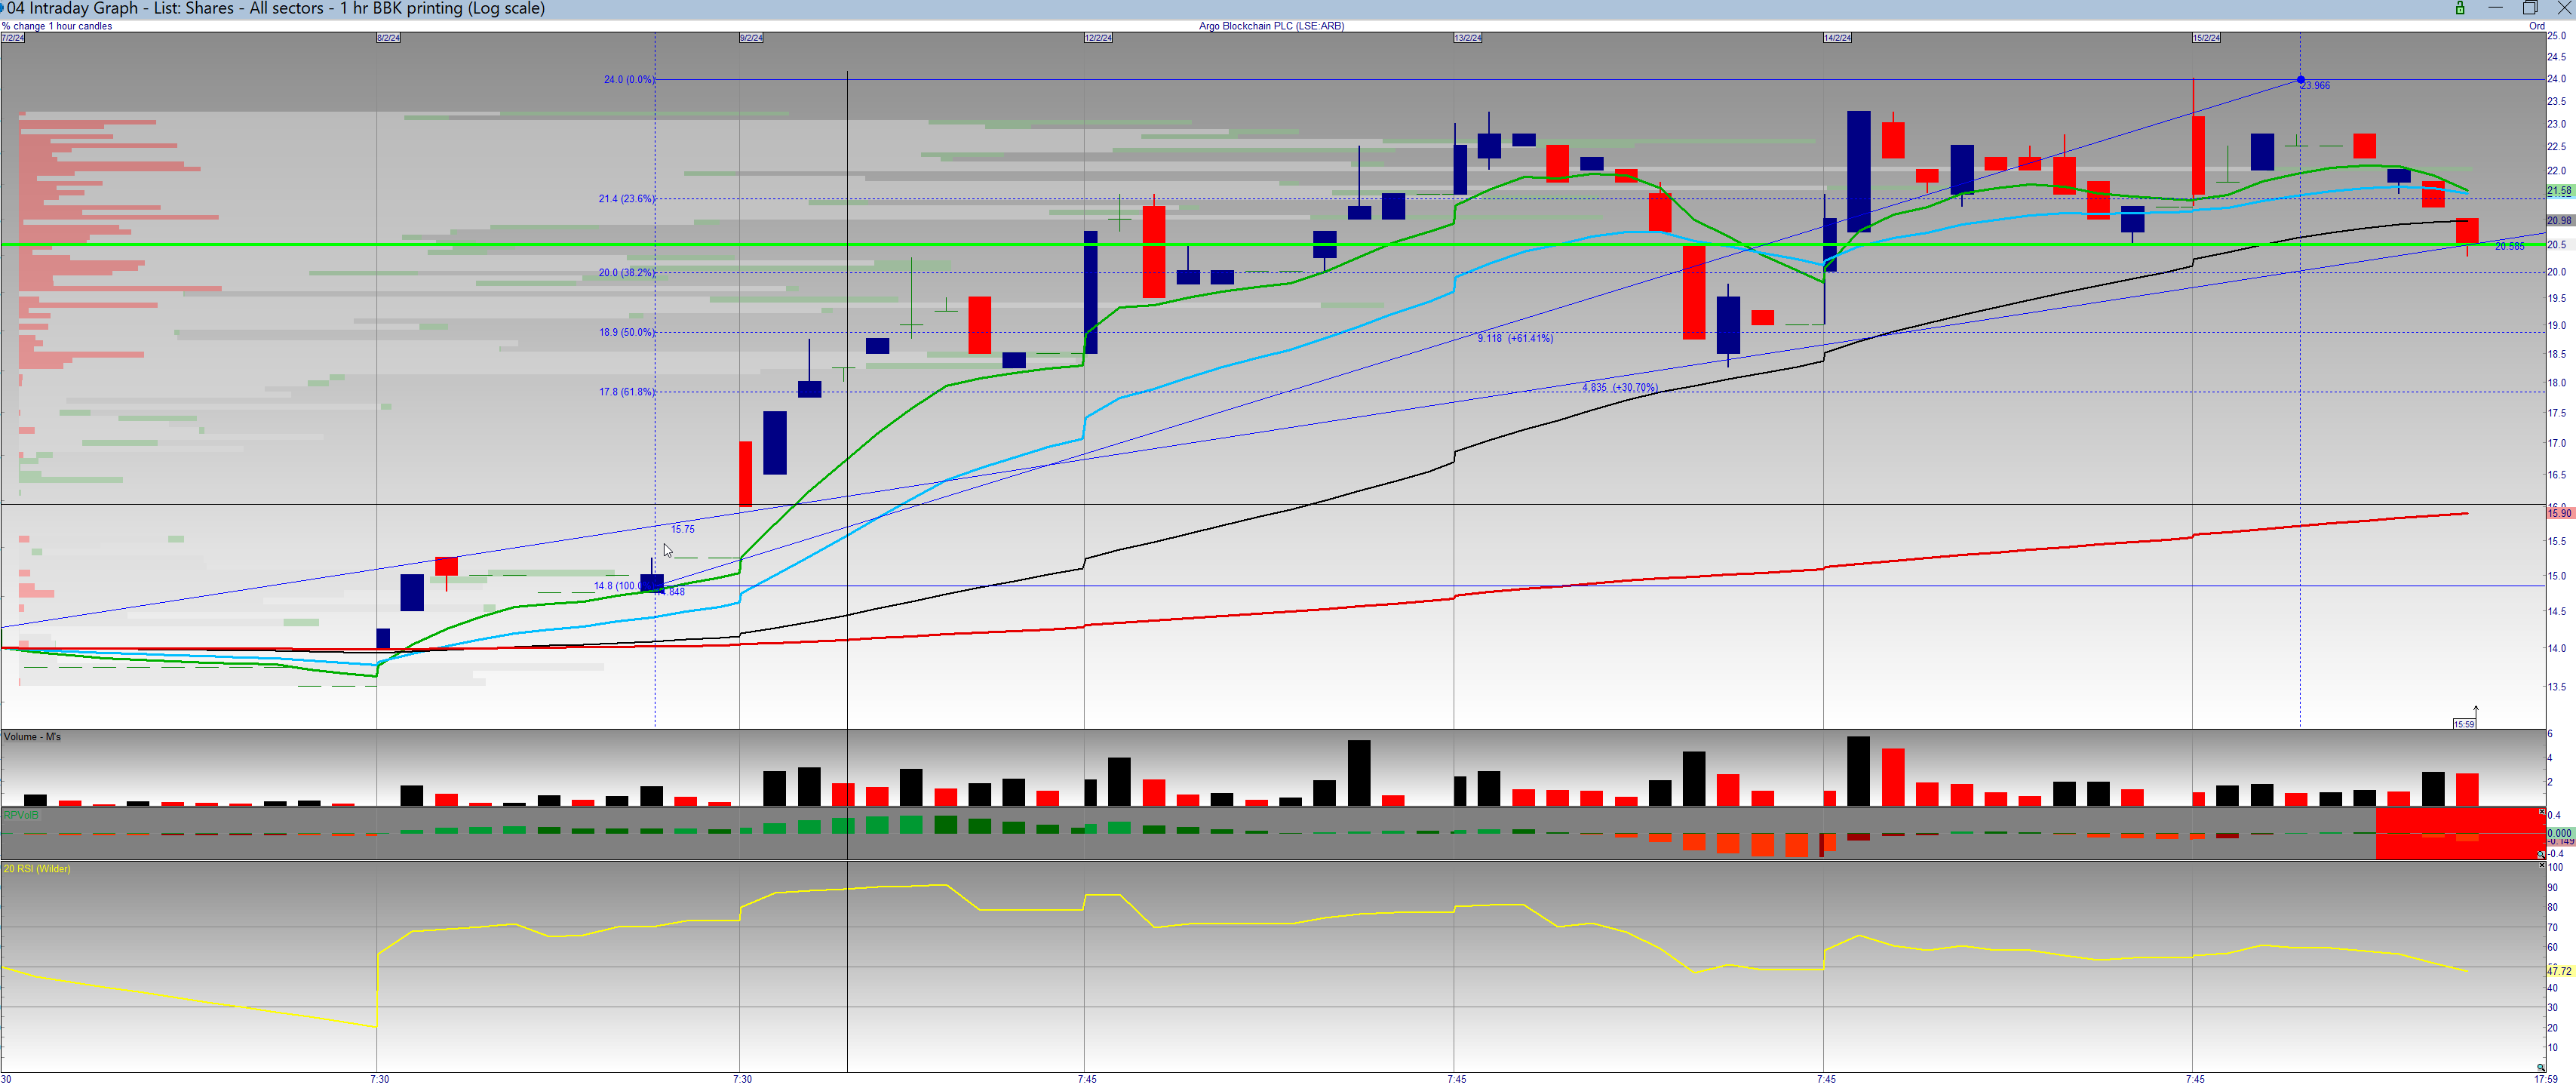Viewport: 2576px width, 1085px height.
Task: Close the RPVolB indicator panel
Action: [2542, 811]
